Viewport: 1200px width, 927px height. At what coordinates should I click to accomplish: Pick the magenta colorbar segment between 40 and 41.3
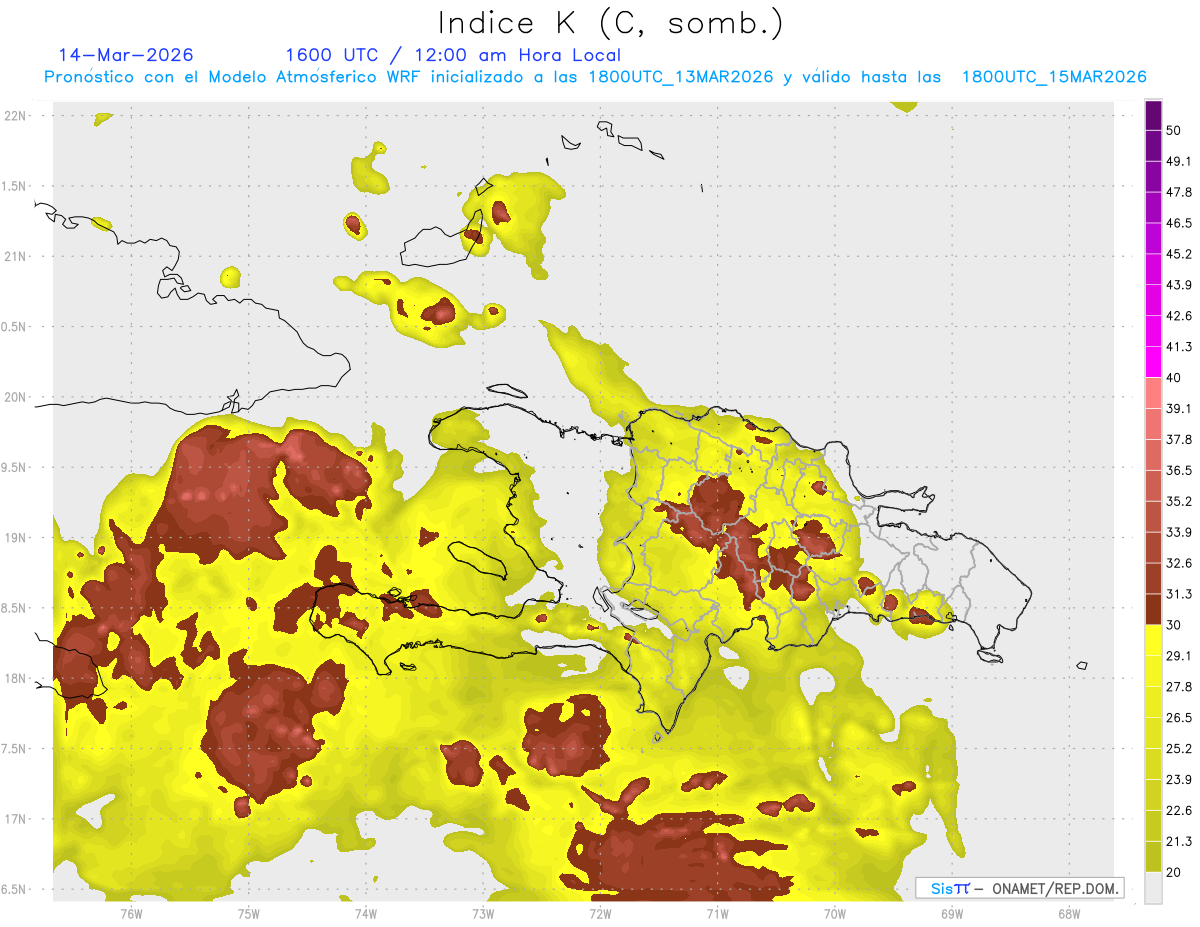pyautogui.click(x=1153, y=362)
